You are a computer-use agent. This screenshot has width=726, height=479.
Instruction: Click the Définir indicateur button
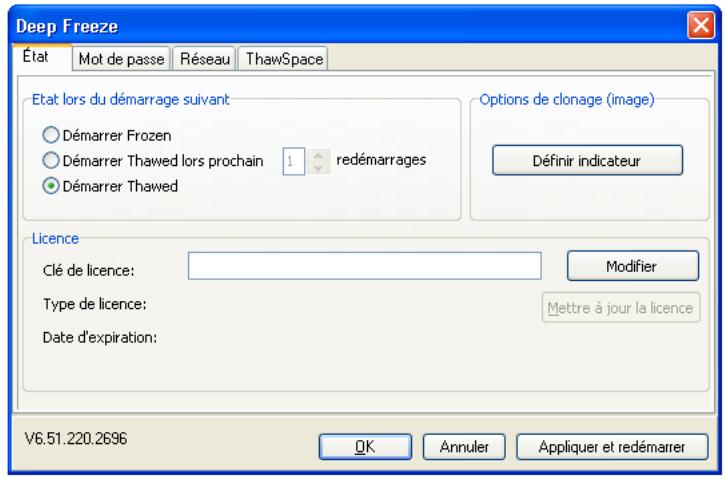(587, 160)
